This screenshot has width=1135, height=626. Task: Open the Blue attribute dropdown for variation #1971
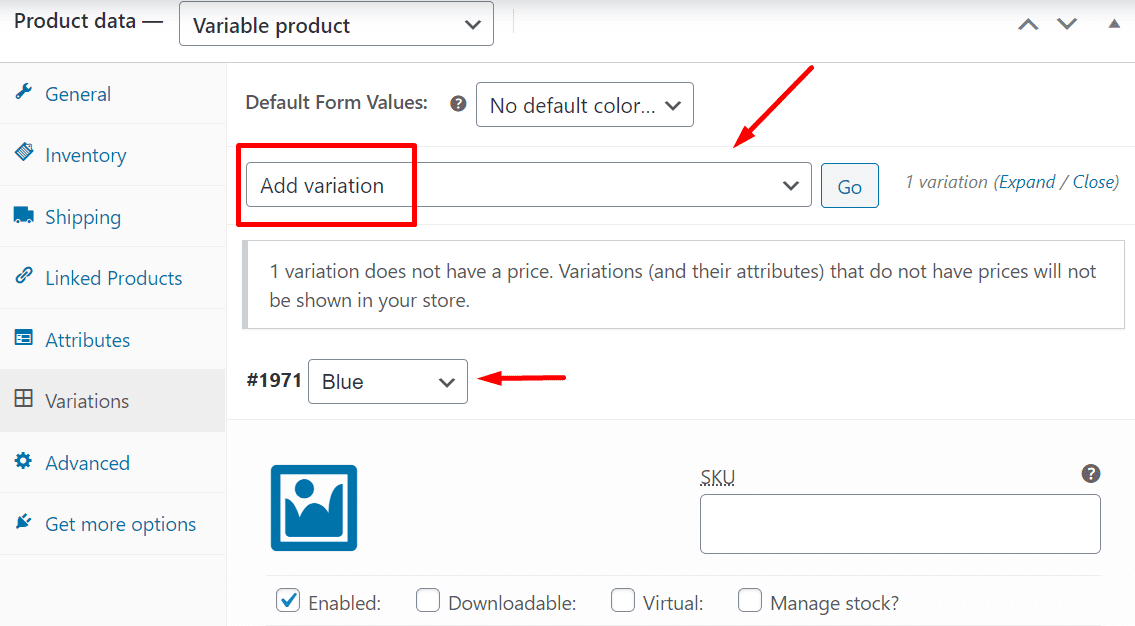pos(388,381)
